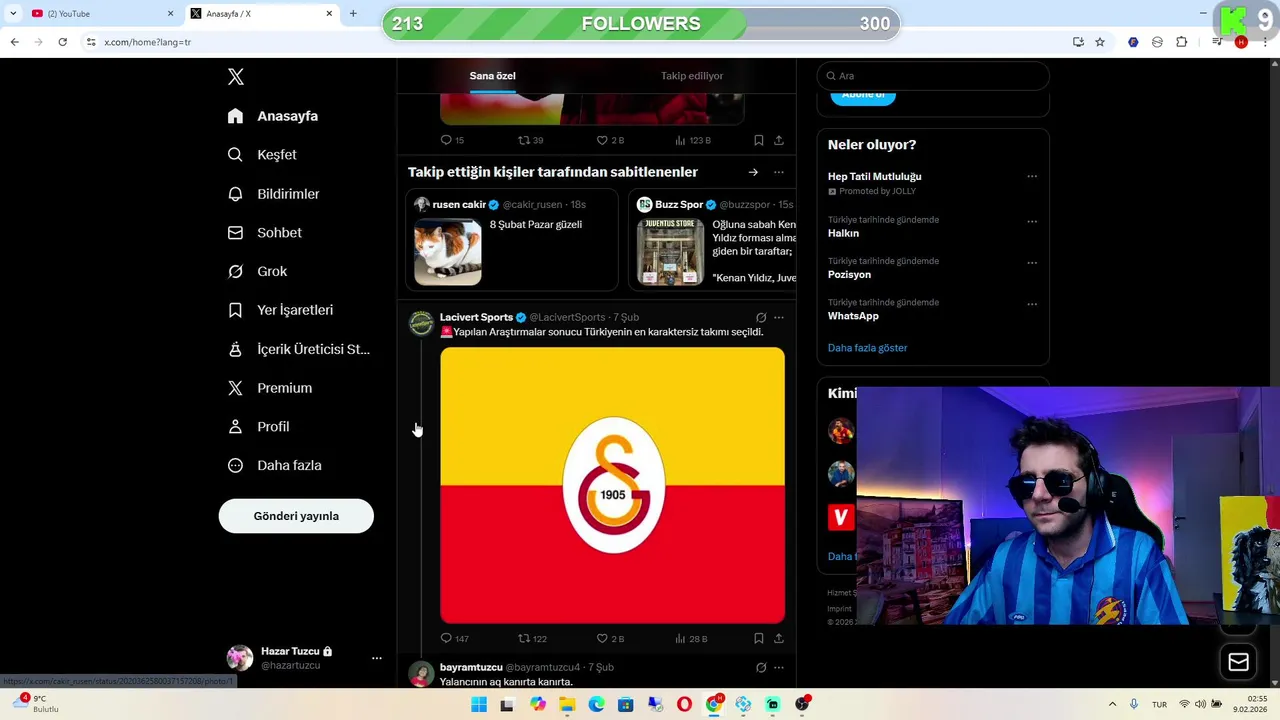Viewport: 1280px width, 720px height.
Task: Open options for Pozisyon trend
Action: [1032, 263]
